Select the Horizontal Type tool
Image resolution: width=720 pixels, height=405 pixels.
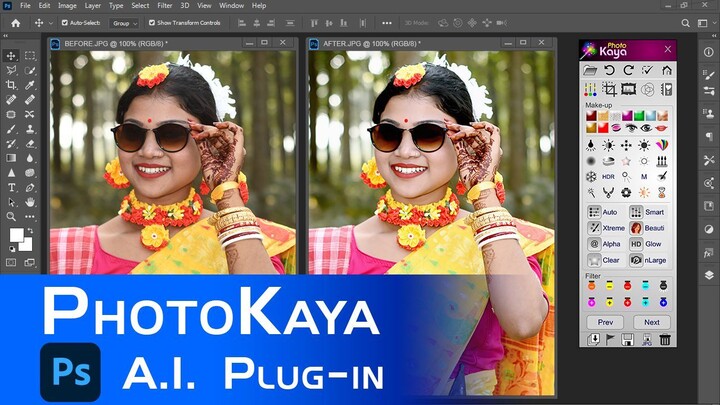coord(11,187)
